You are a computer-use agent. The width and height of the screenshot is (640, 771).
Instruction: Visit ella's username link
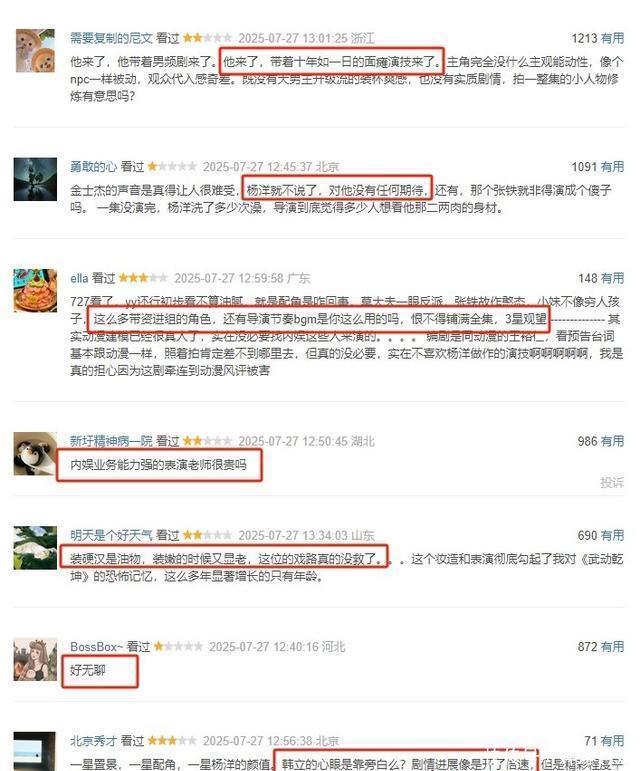79,278
